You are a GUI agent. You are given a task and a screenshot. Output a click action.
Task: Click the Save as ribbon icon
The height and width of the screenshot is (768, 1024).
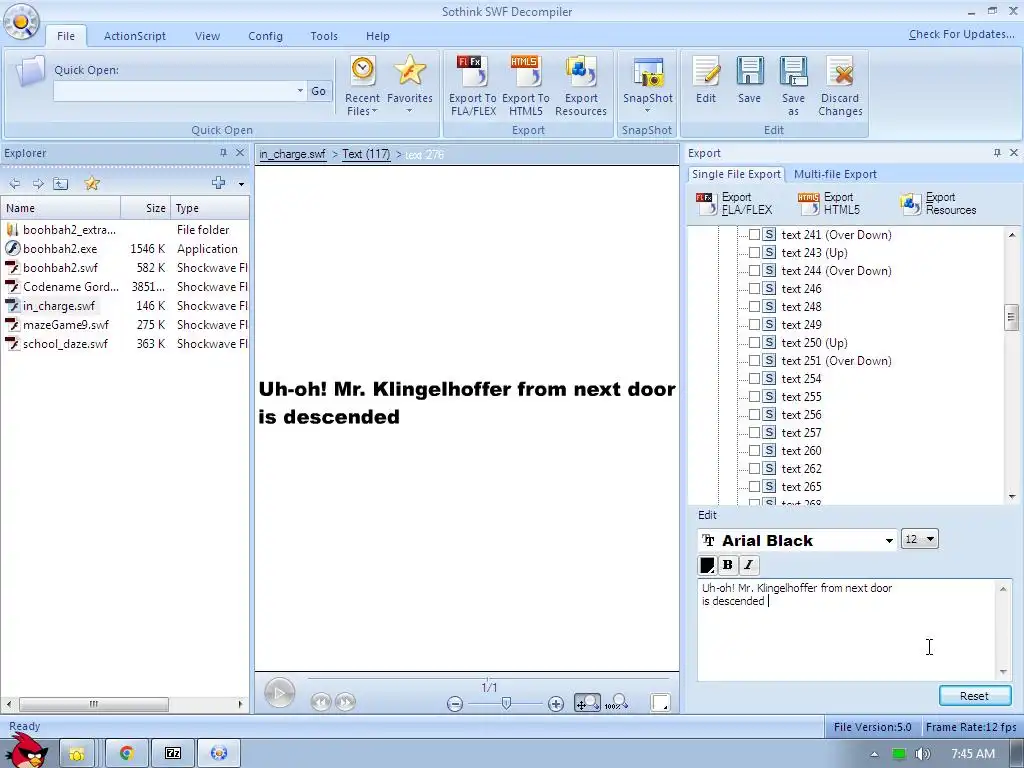pyautogui.click(x=793, y=86)
